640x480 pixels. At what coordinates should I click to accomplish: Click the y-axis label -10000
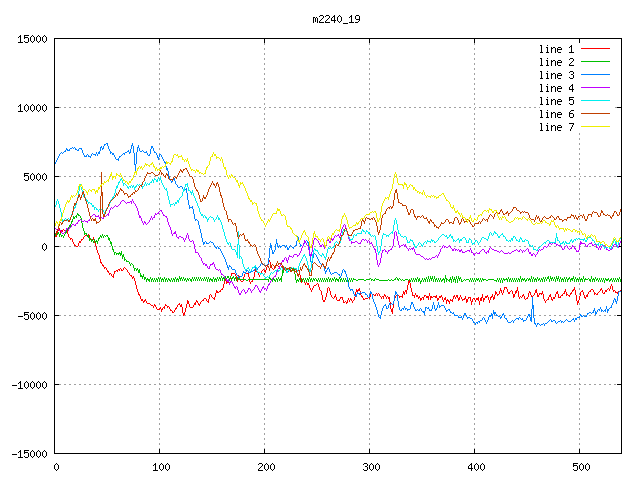pos(29,385)
